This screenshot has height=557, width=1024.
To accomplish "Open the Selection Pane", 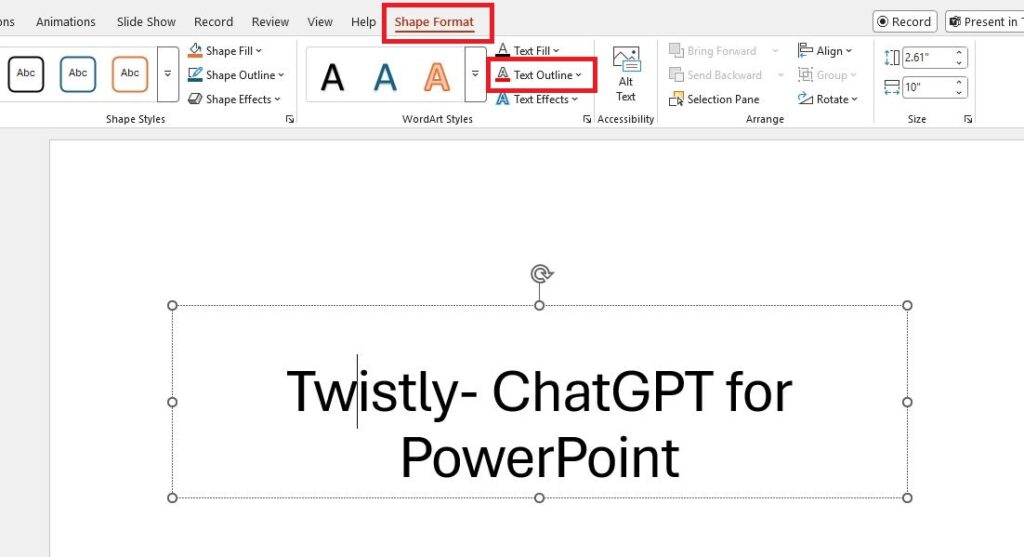I will point(714,99).
